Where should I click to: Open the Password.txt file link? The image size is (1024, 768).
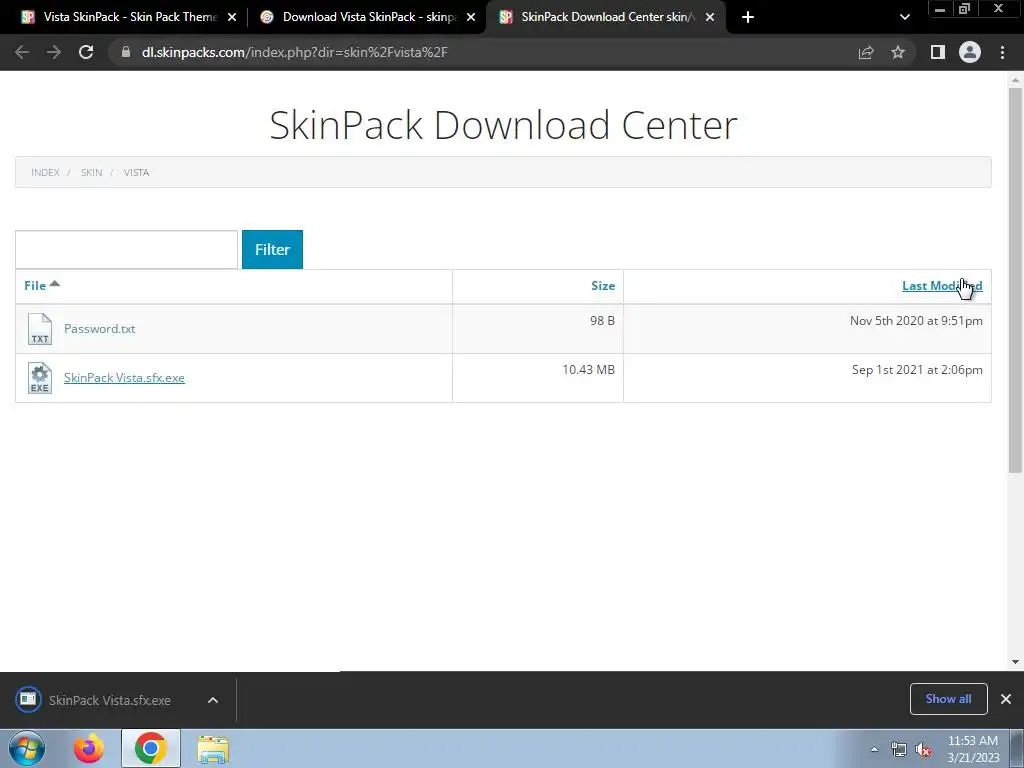99,328
